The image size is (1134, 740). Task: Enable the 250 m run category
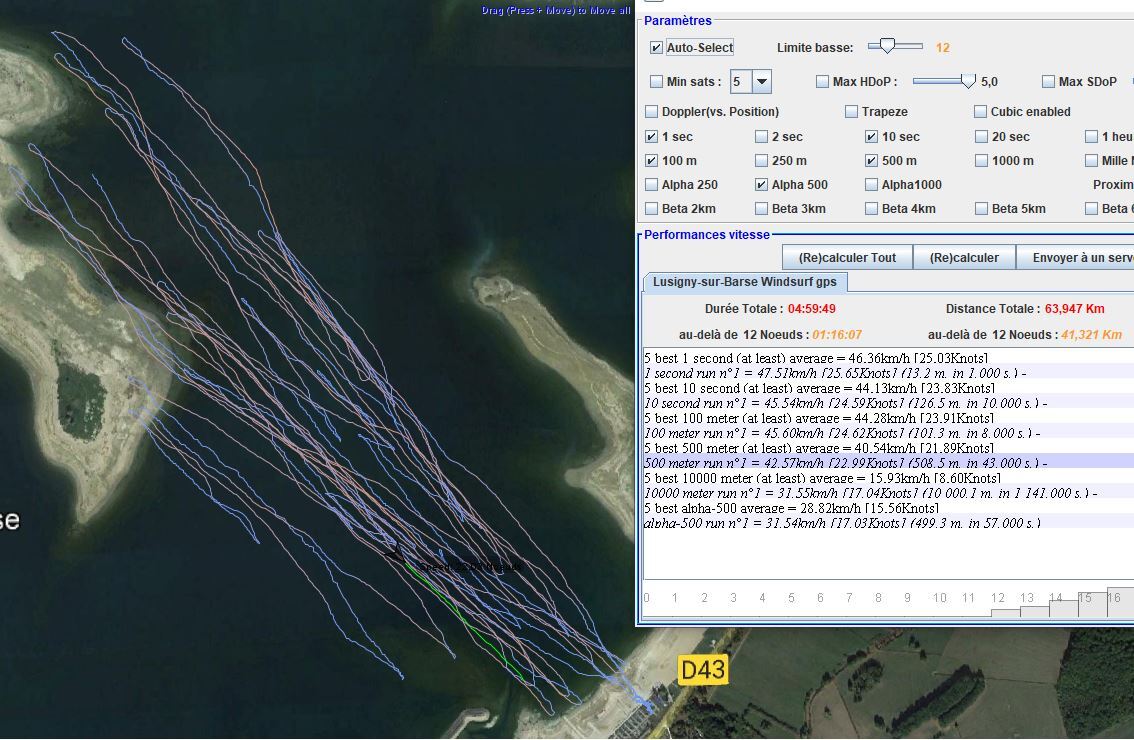tap(762, 161)
